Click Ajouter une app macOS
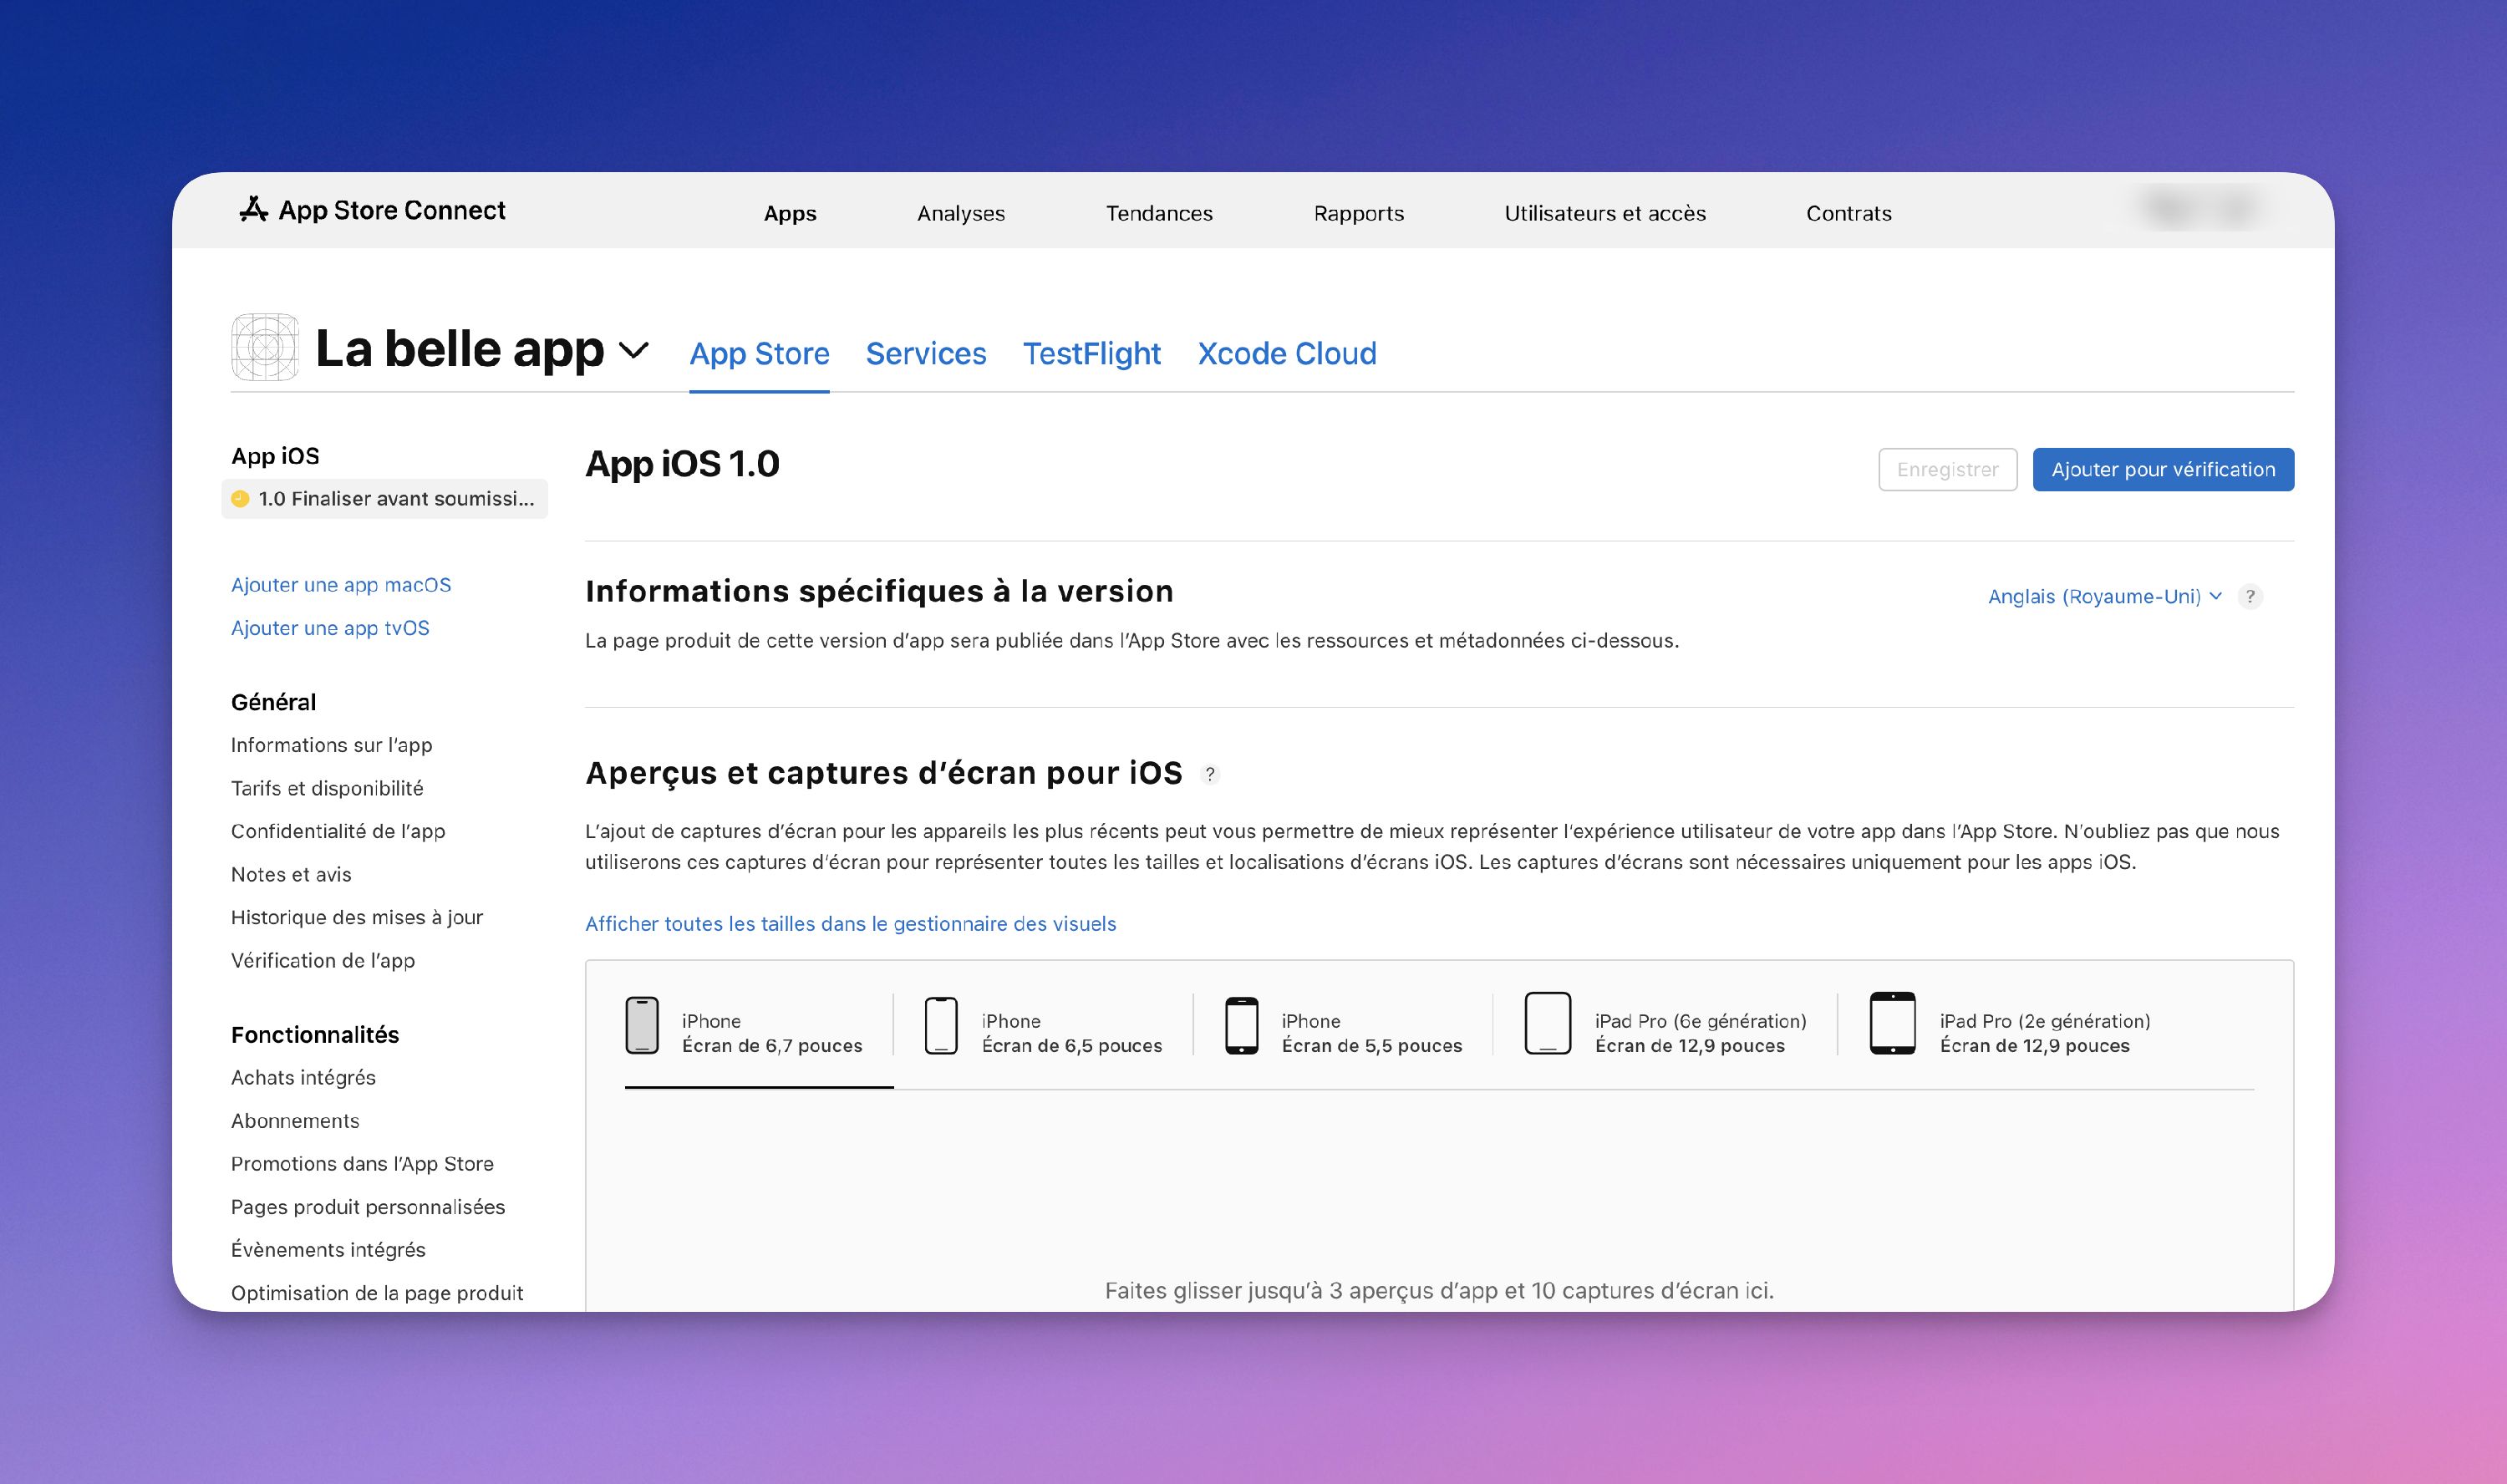Screen dimensions: 2507x1484 point(340,584)
